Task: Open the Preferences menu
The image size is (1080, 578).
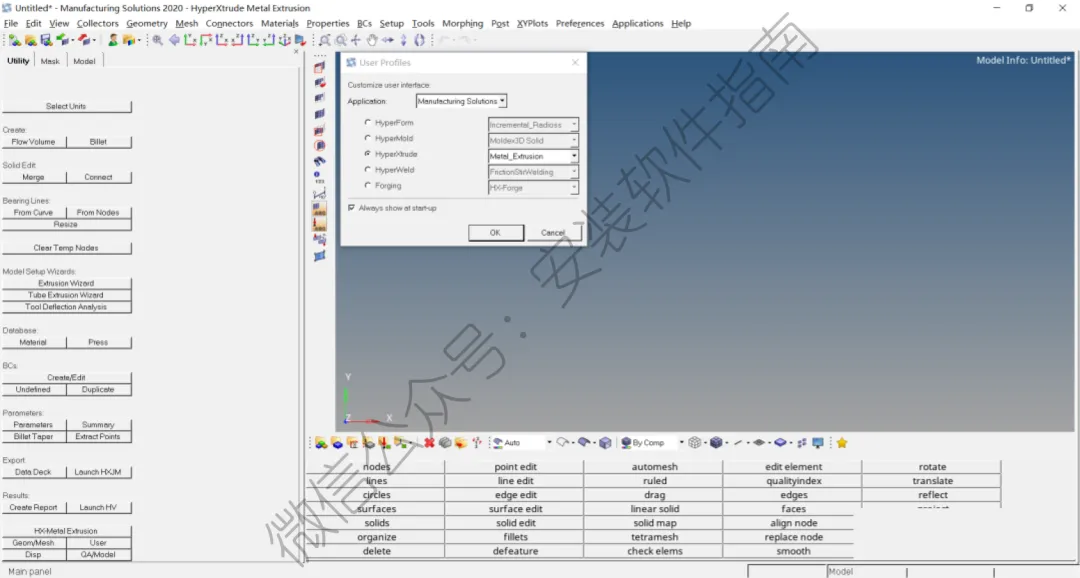Action: point(580,23)
